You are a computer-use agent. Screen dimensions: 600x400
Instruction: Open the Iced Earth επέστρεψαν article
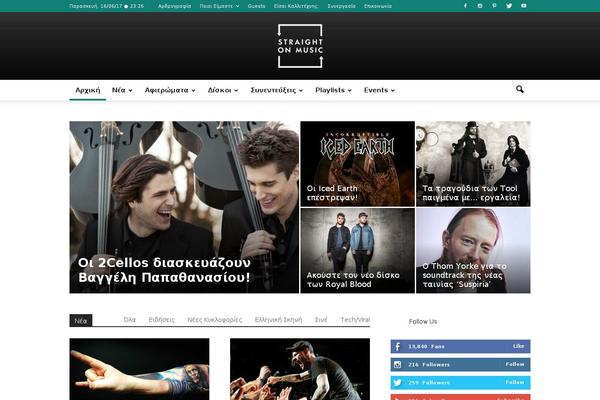(332, 193)
